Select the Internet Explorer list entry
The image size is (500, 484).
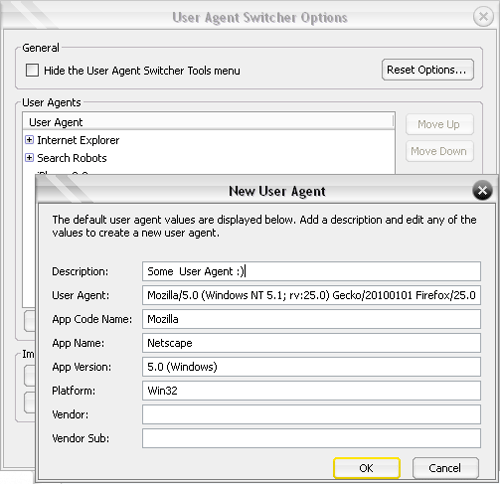pyautogui.click(x=78, y=140)
